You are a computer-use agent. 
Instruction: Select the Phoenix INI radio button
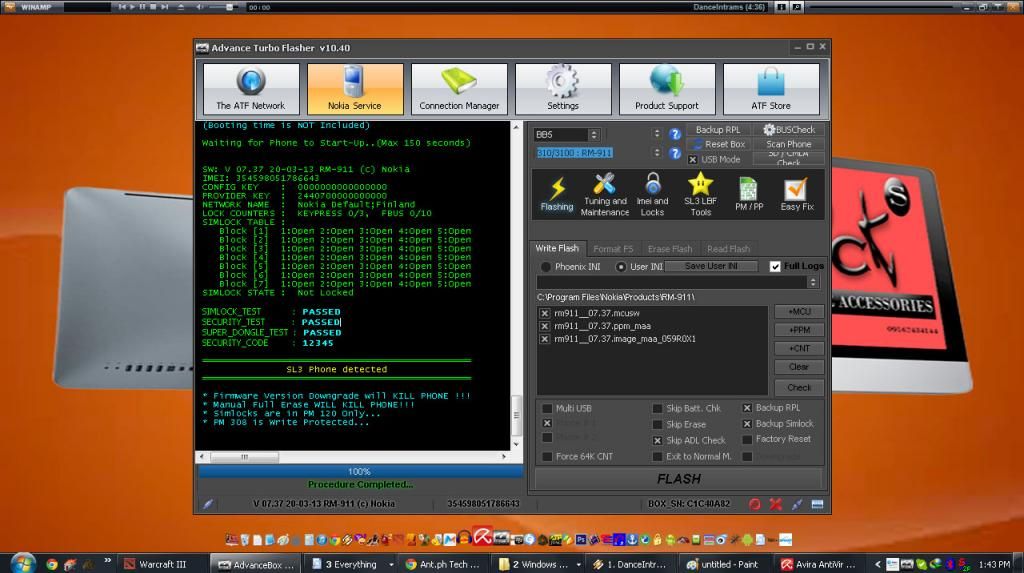click(x=545, y=267)
